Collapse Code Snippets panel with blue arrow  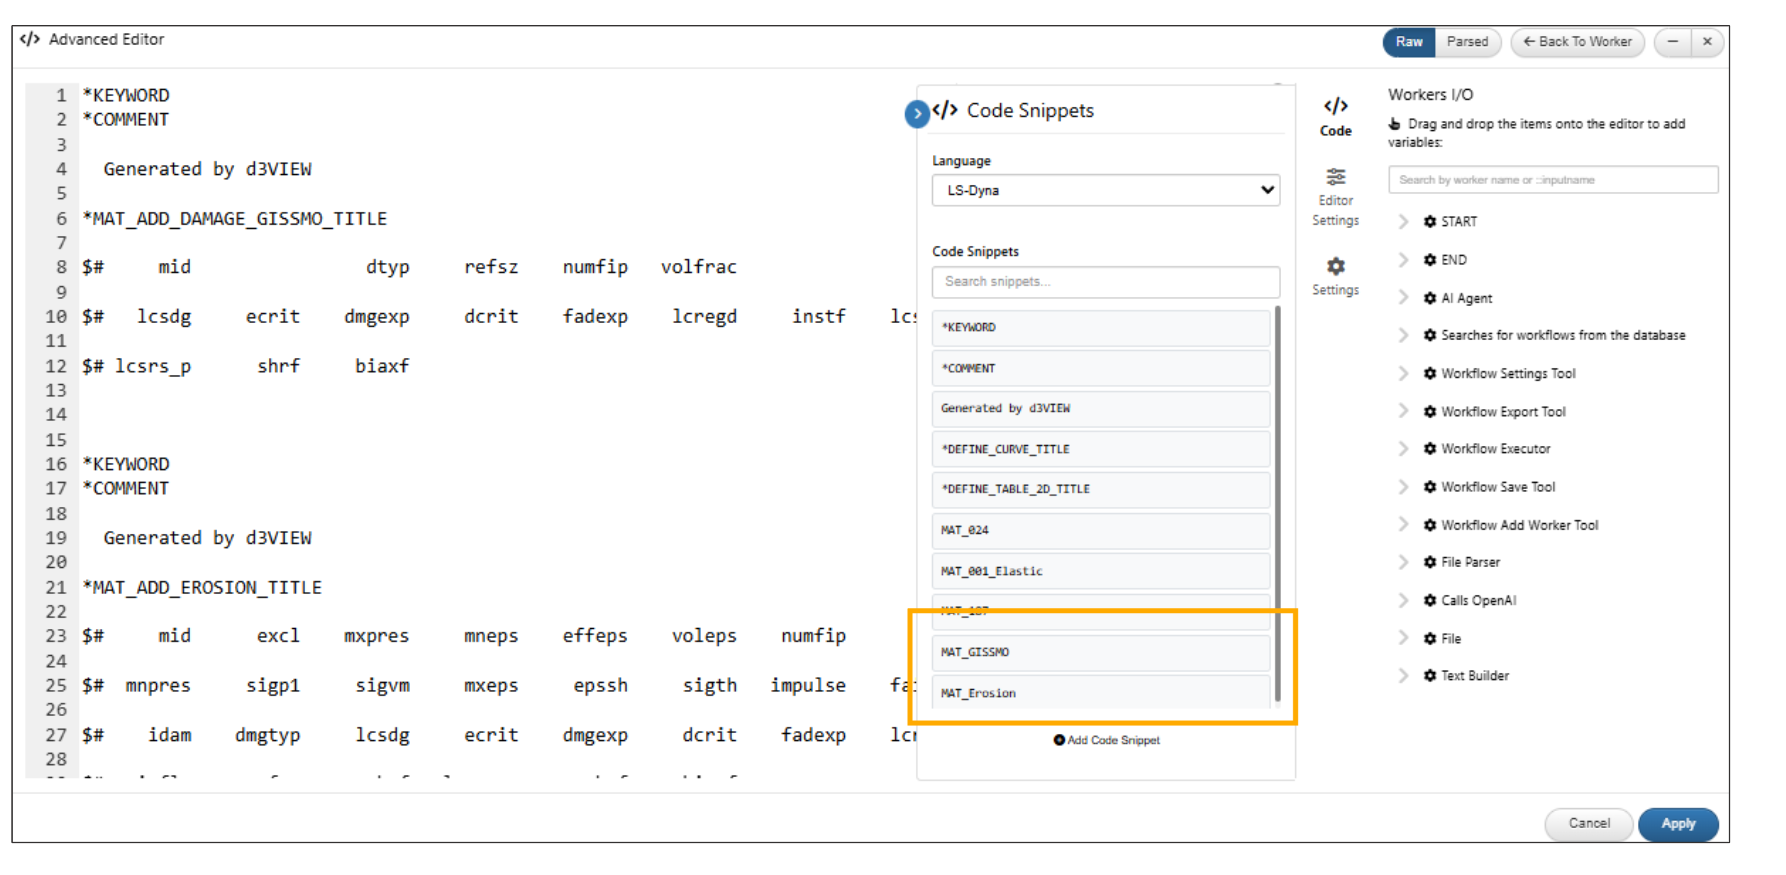pos(917,114)
